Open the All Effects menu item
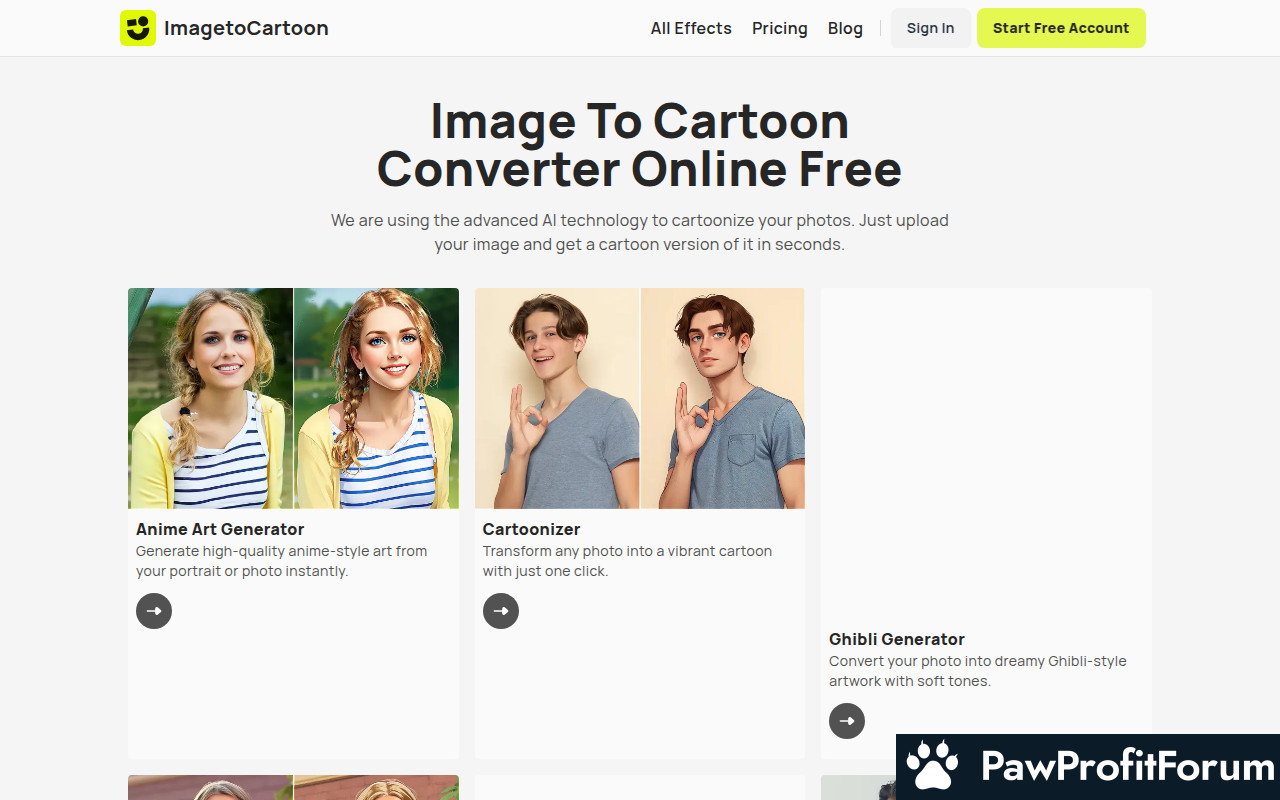 coord(691,28)
